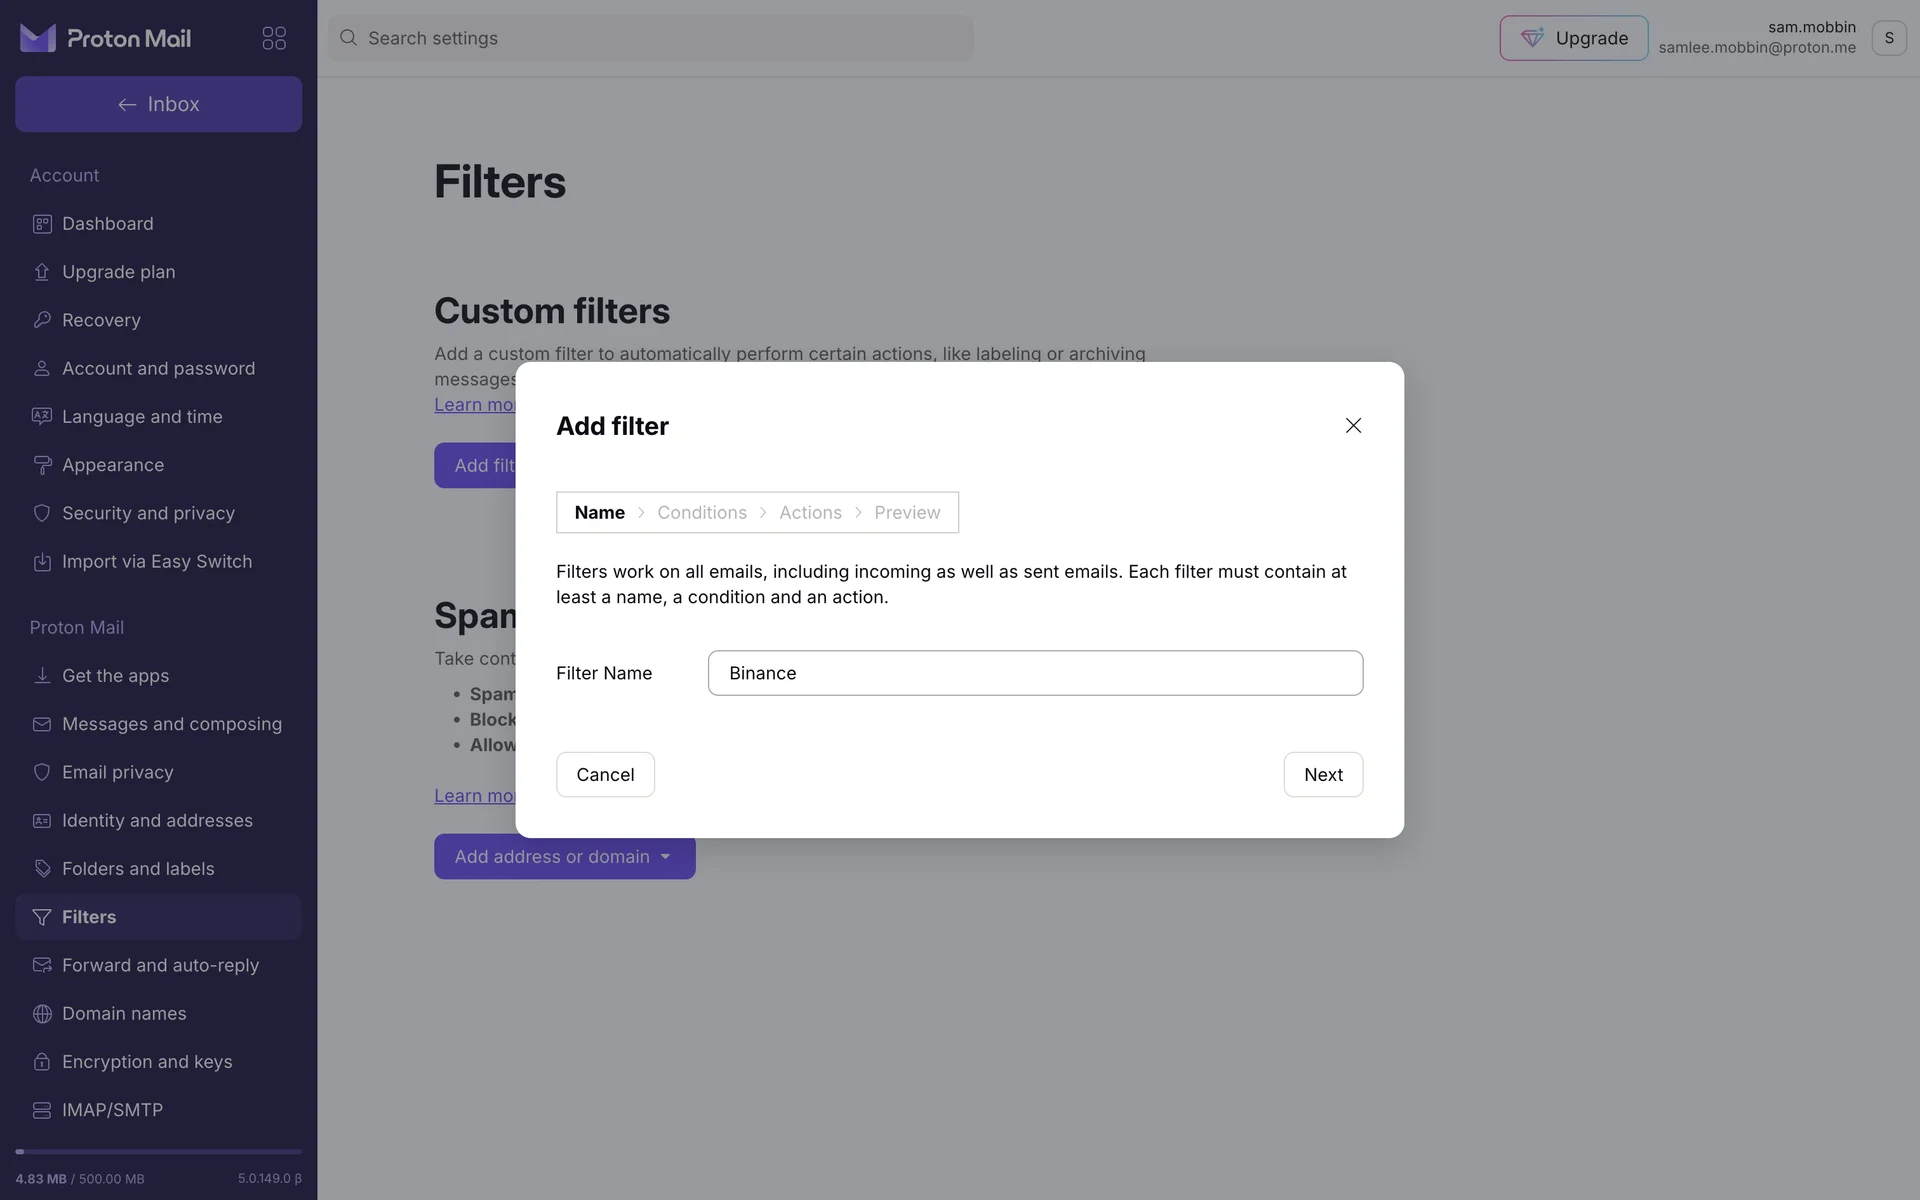
Task: Switch to the Preview step
Action: pyautogui.click(x=907, y=513)
